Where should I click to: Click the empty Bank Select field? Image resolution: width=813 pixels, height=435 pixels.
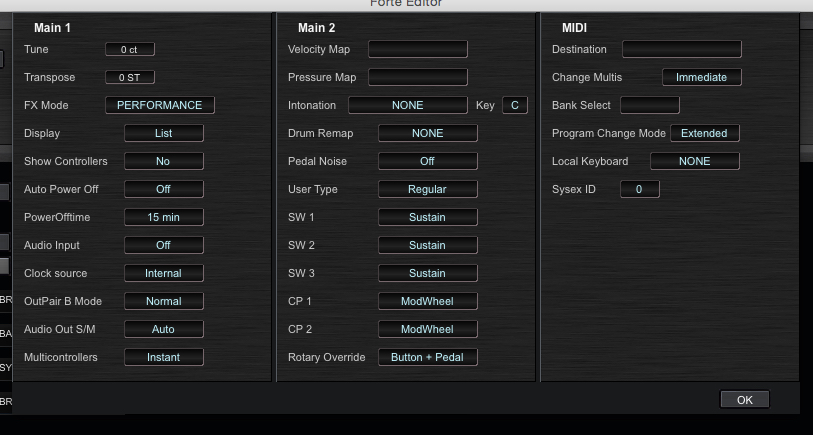(x=650, y=105)
